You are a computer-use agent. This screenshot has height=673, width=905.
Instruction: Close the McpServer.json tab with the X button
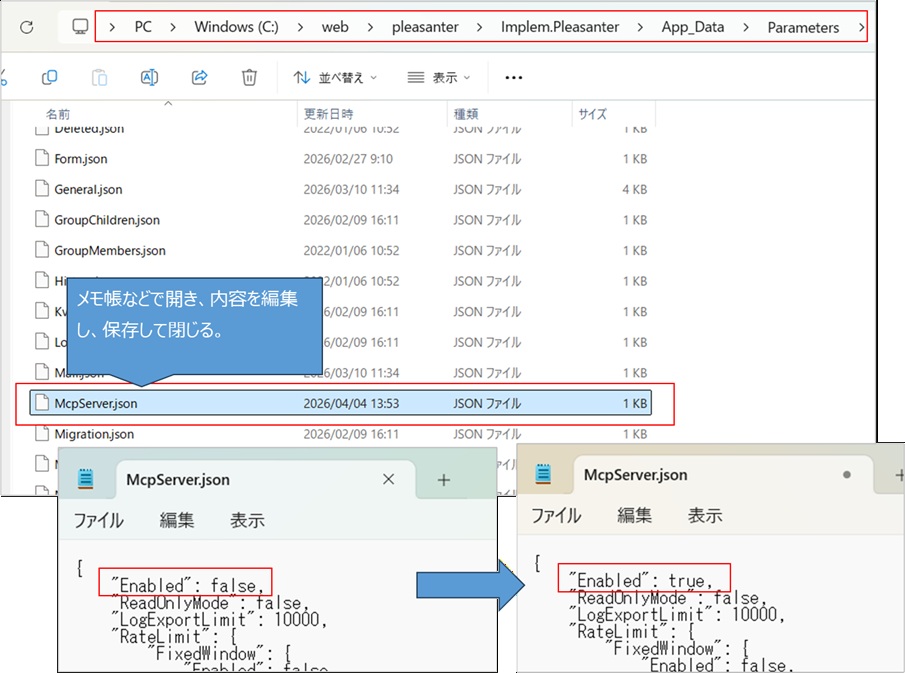coord(389,480)
